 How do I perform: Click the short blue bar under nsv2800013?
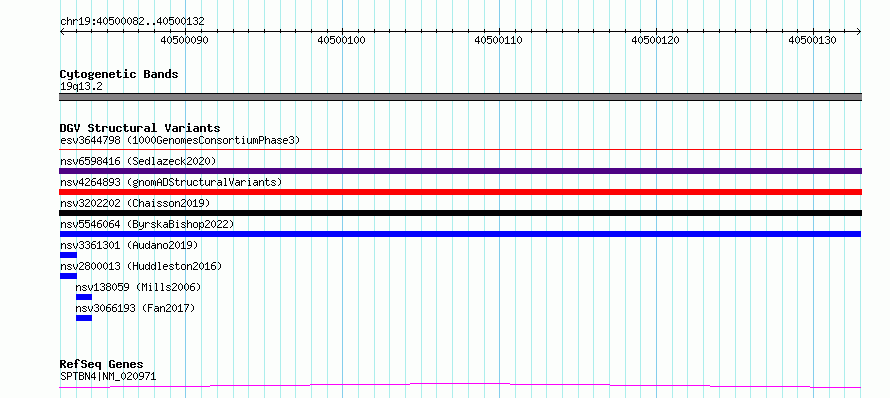pos(68,276)
